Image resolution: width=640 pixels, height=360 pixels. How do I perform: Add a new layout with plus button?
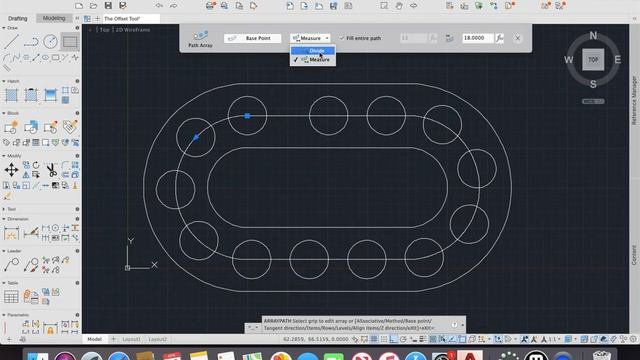tap(113, 339)
